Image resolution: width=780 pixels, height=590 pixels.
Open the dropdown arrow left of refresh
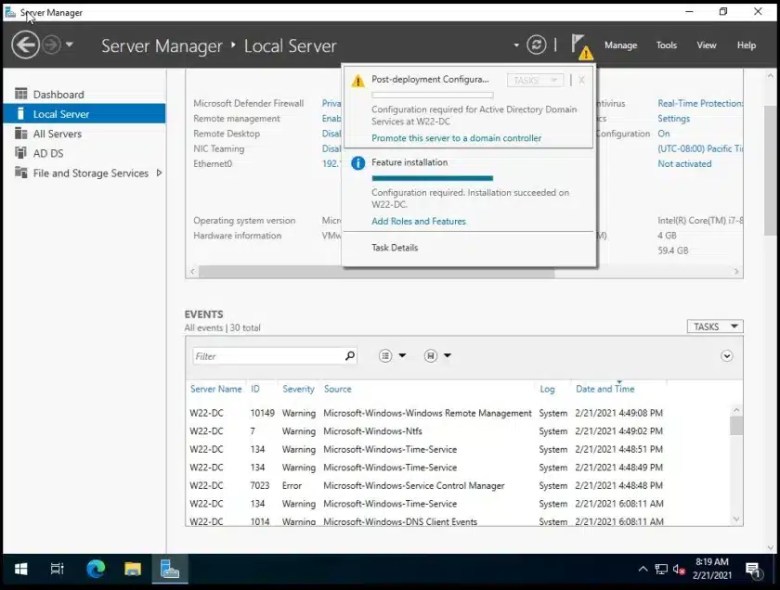click(x=516, y=45)
